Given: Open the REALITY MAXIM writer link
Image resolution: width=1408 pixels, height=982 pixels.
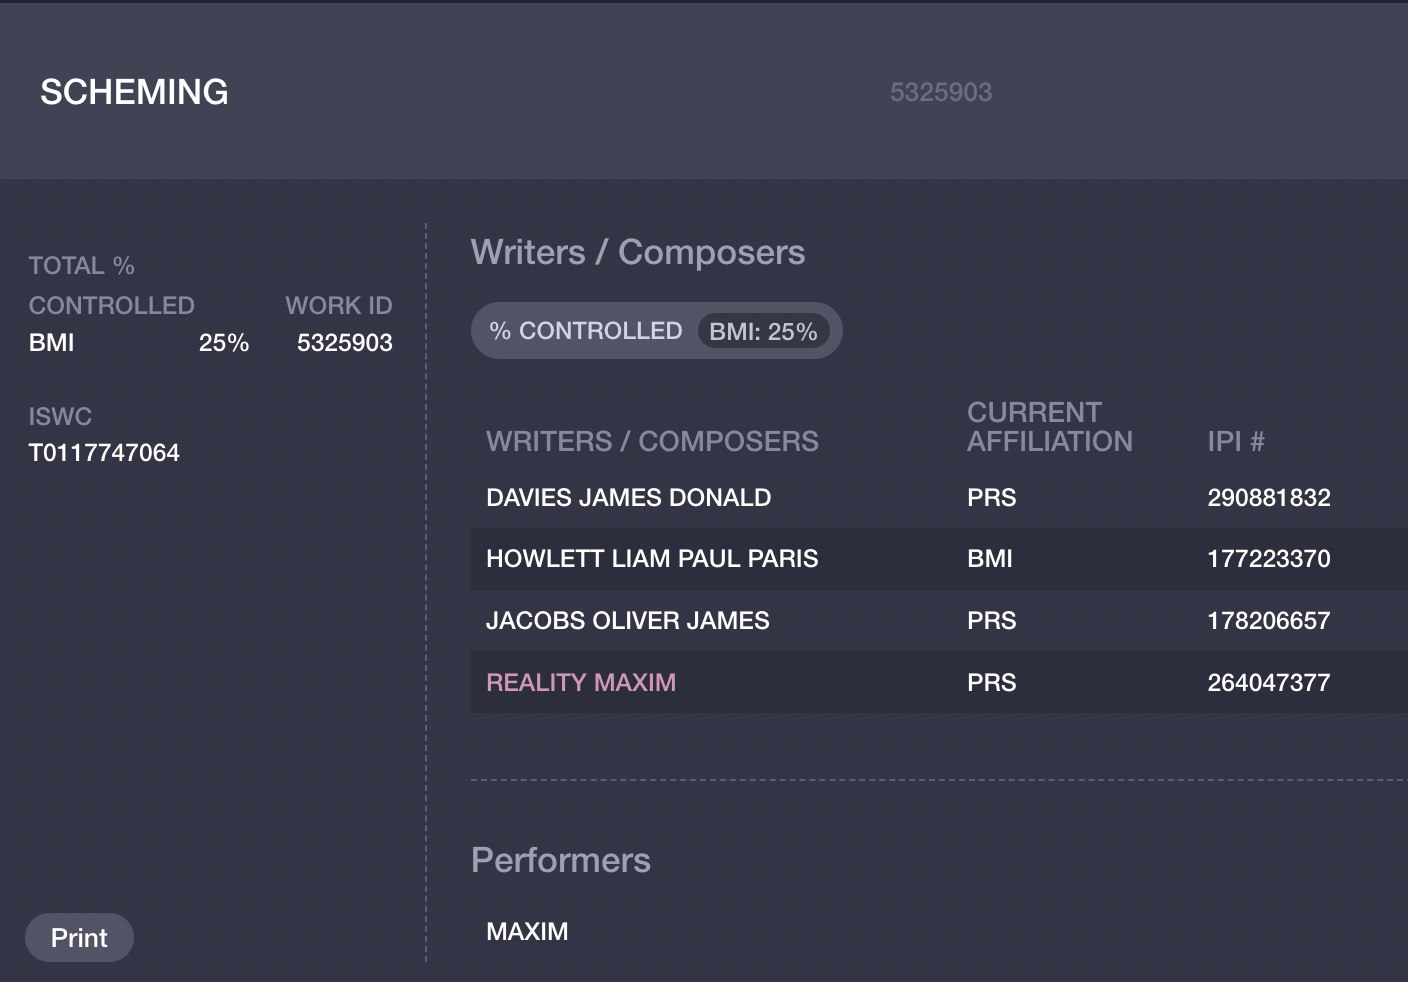Looking at the screenshot, I should 581,682.
